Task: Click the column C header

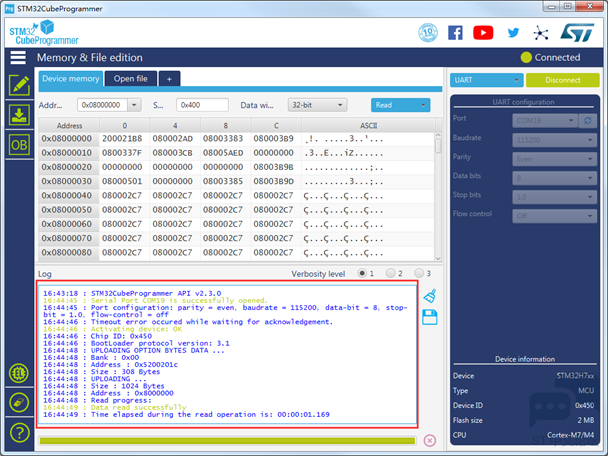Action: click(x=276, y=126)
